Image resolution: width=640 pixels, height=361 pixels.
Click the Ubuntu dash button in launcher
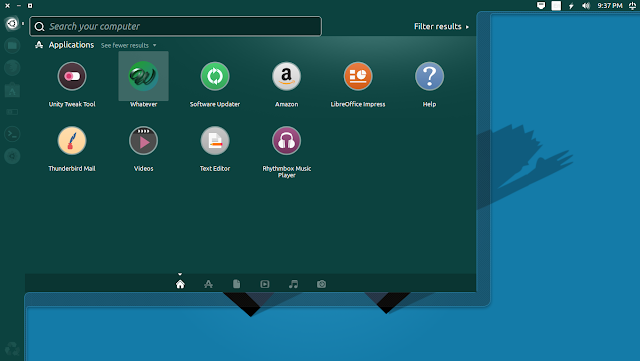click(12, 24)
